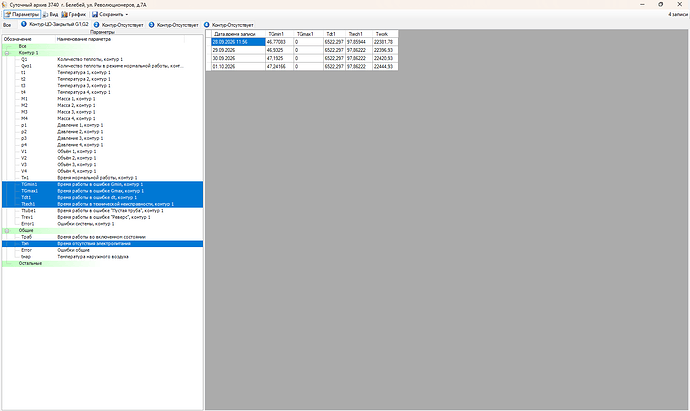The height and width of the screenshot is (411, 690).
Task: Select the V4 Объём 4 row
Action: click(x=102, y=171)
